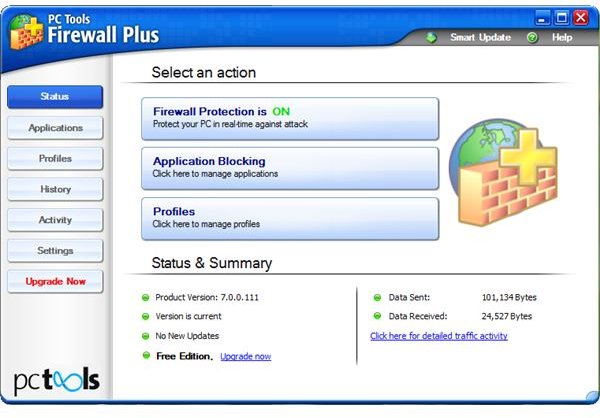Minimize the Firewall Plus window
Viewport: 600px width, 418px height.
[542, 18]
